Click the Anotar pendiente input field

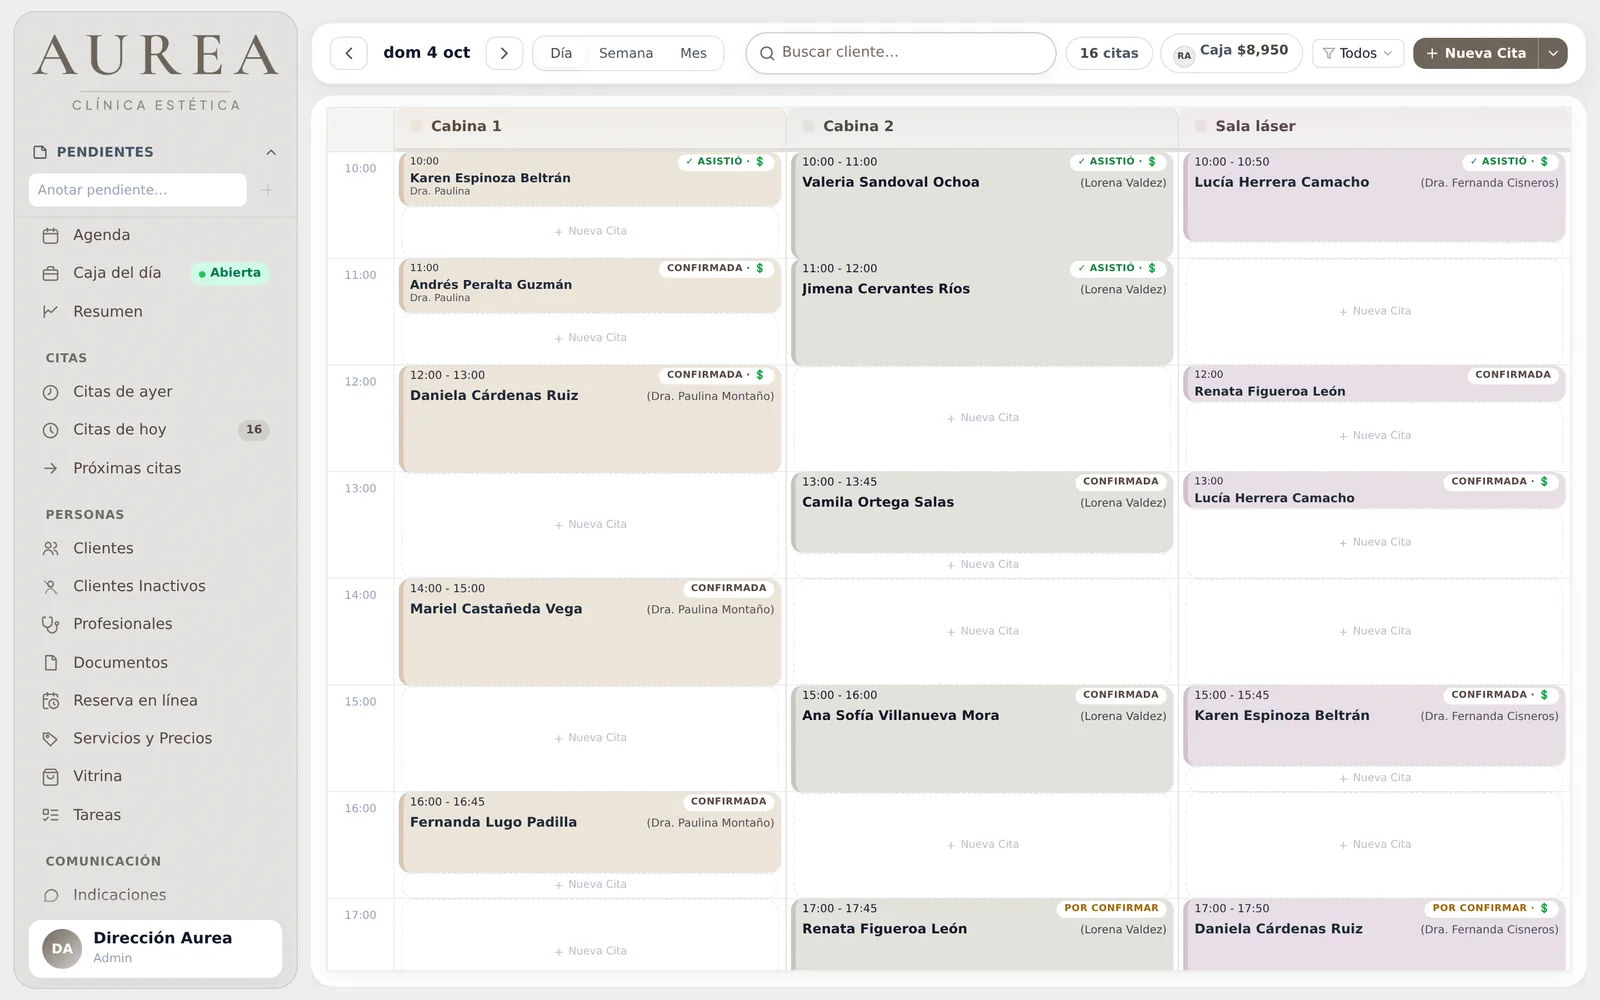coord(138,190)
